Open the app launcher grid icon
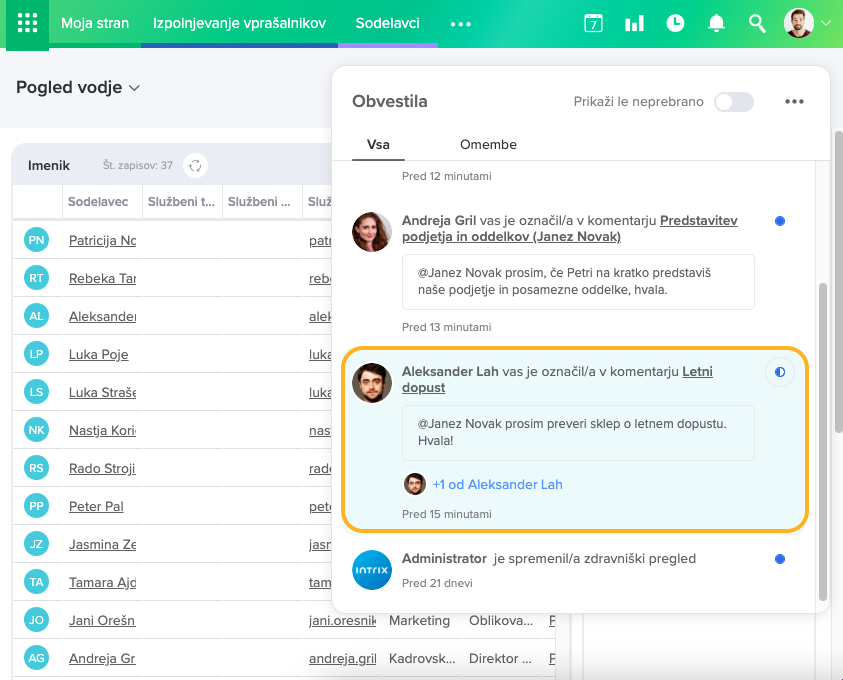The width and height of the screenshot is (843, 680). [27, 23]
